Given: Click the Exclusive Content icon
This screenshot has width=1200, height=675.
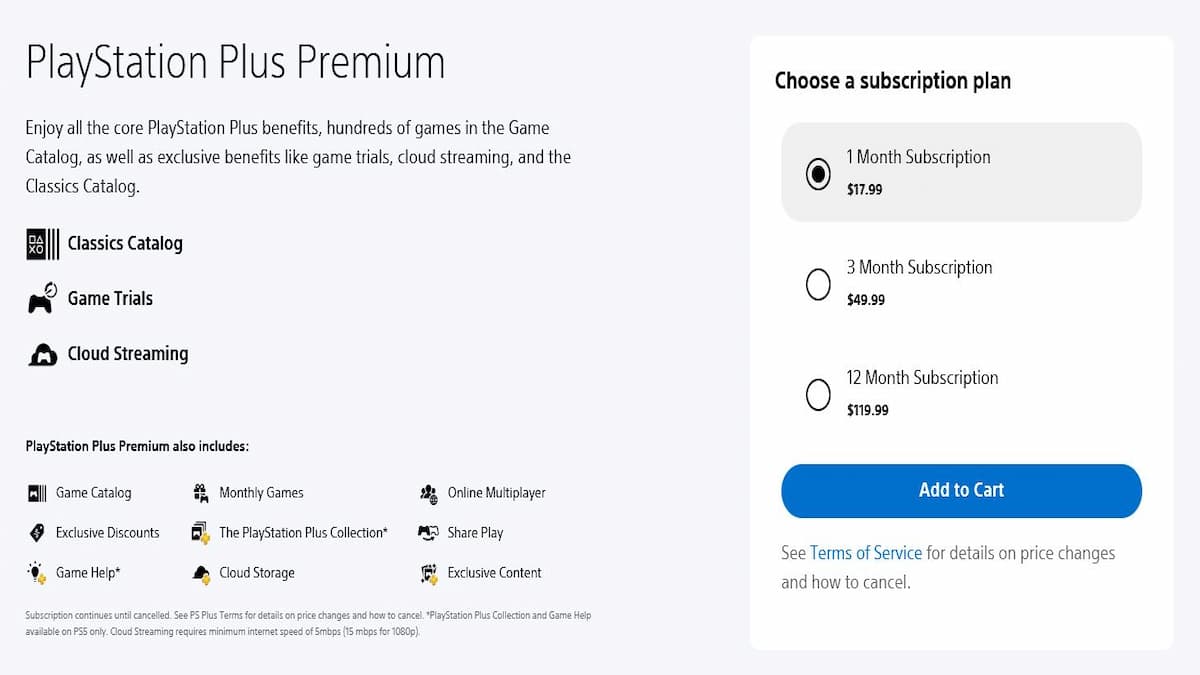Looking at the screenshot, I should tap(429, 573).
